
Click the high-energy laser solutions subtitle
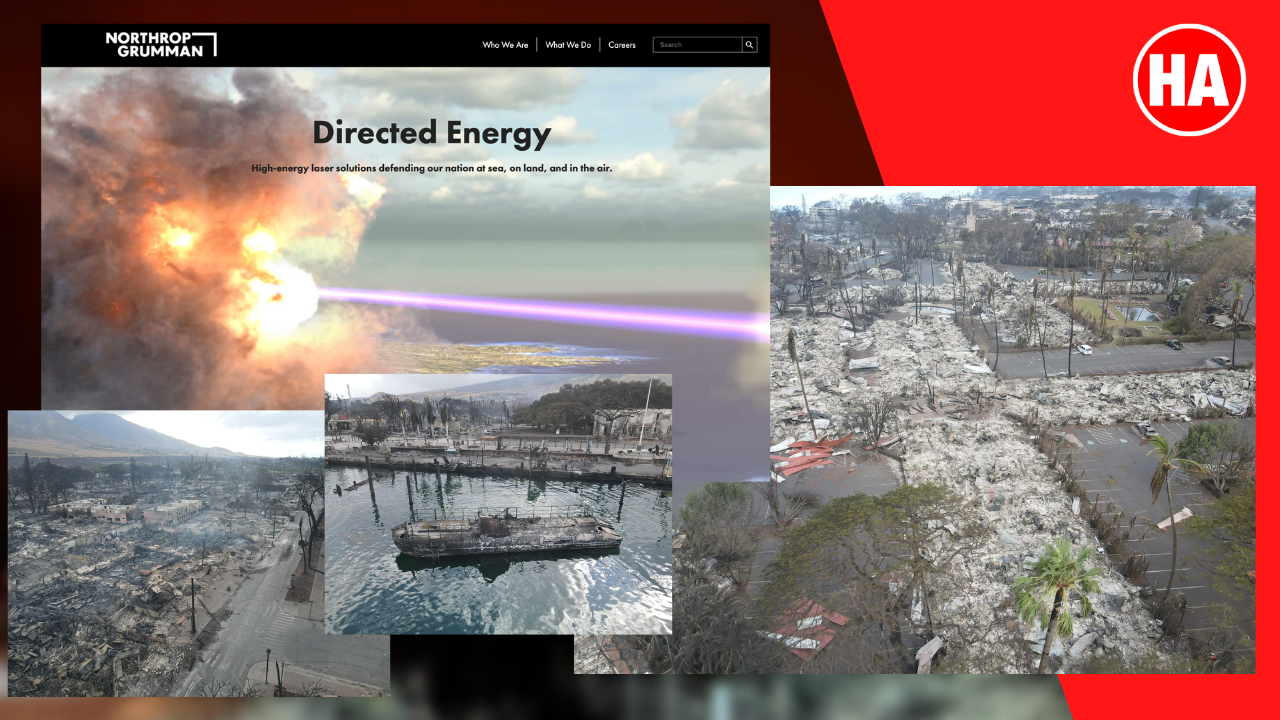tap(431, 168)
